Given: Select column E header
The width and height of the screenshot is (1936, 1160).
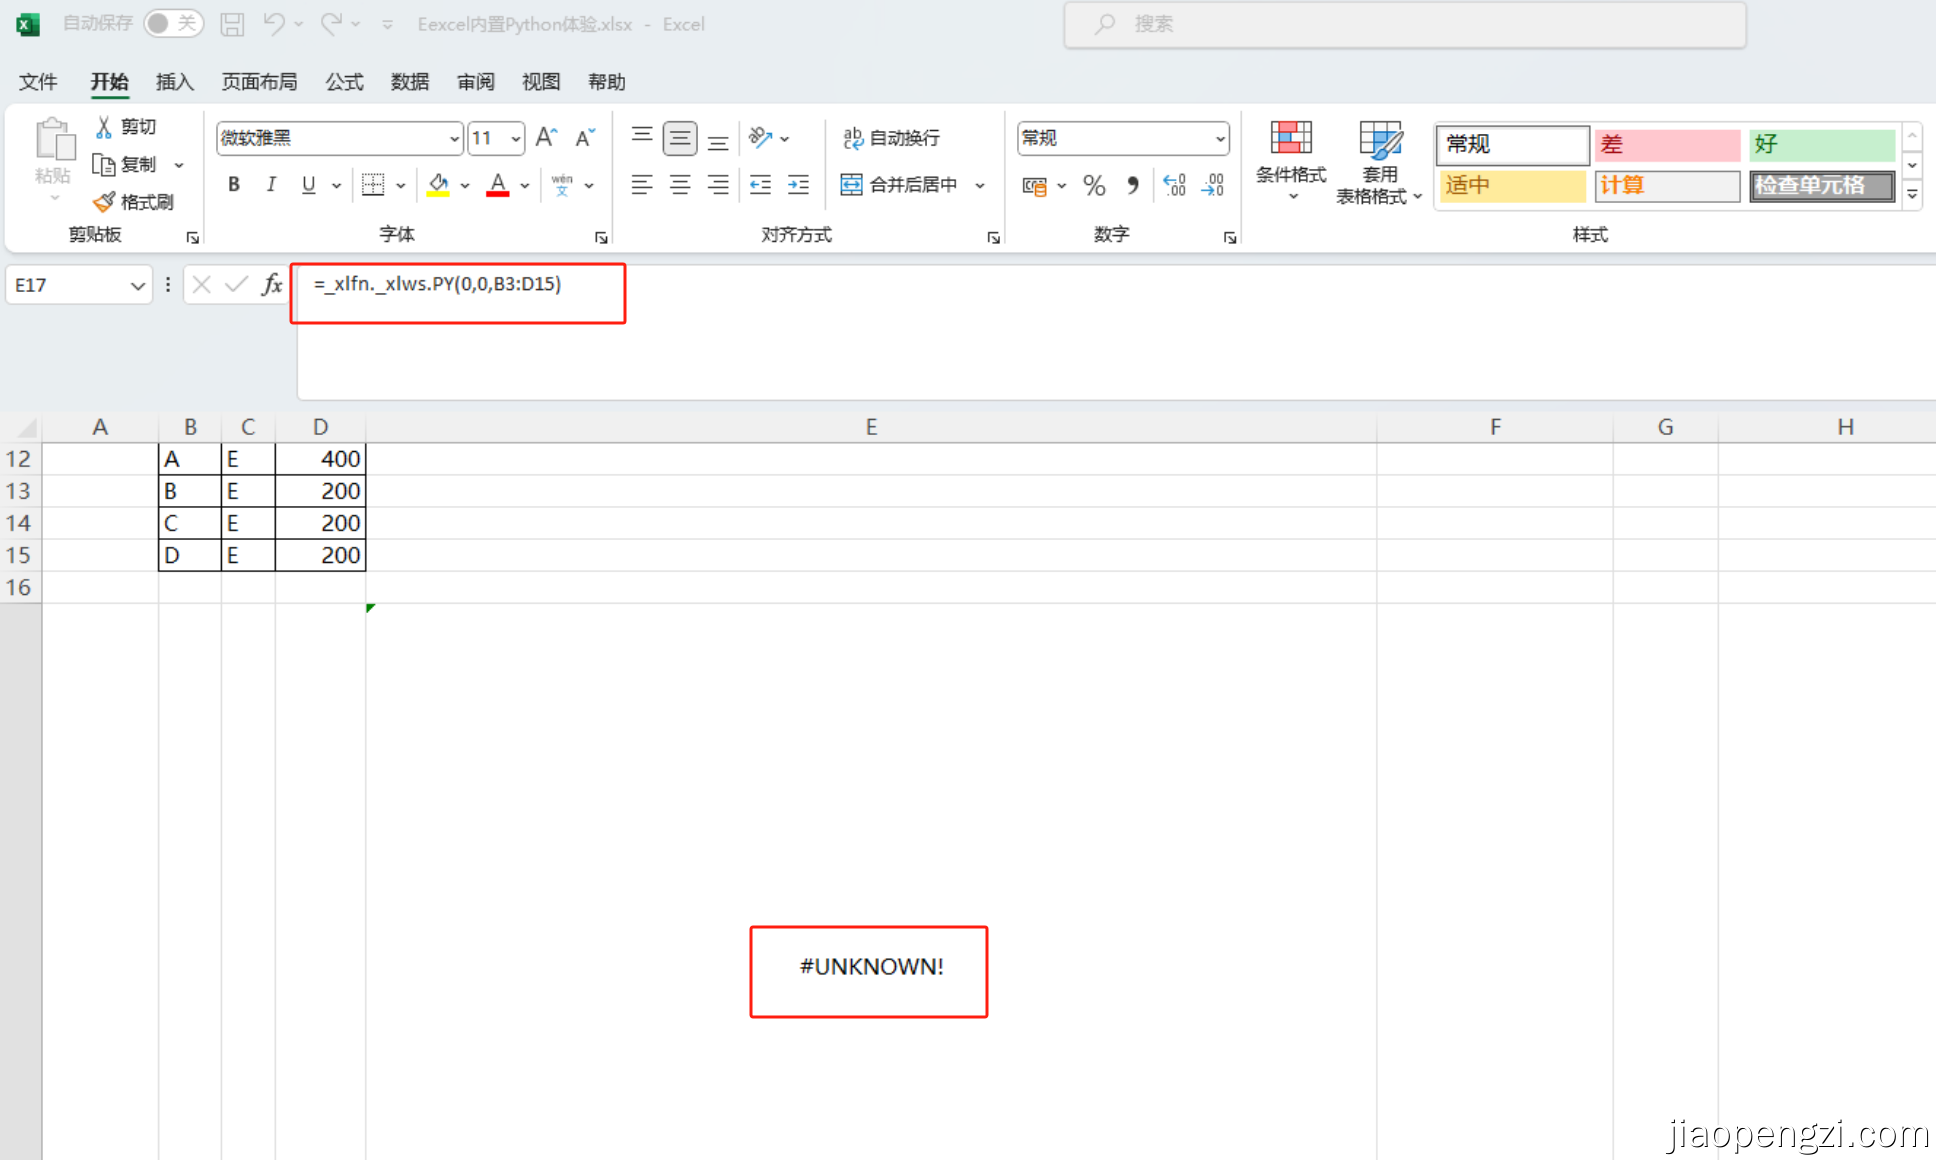Looking at the screenshot, I should [x=871, y=427].
